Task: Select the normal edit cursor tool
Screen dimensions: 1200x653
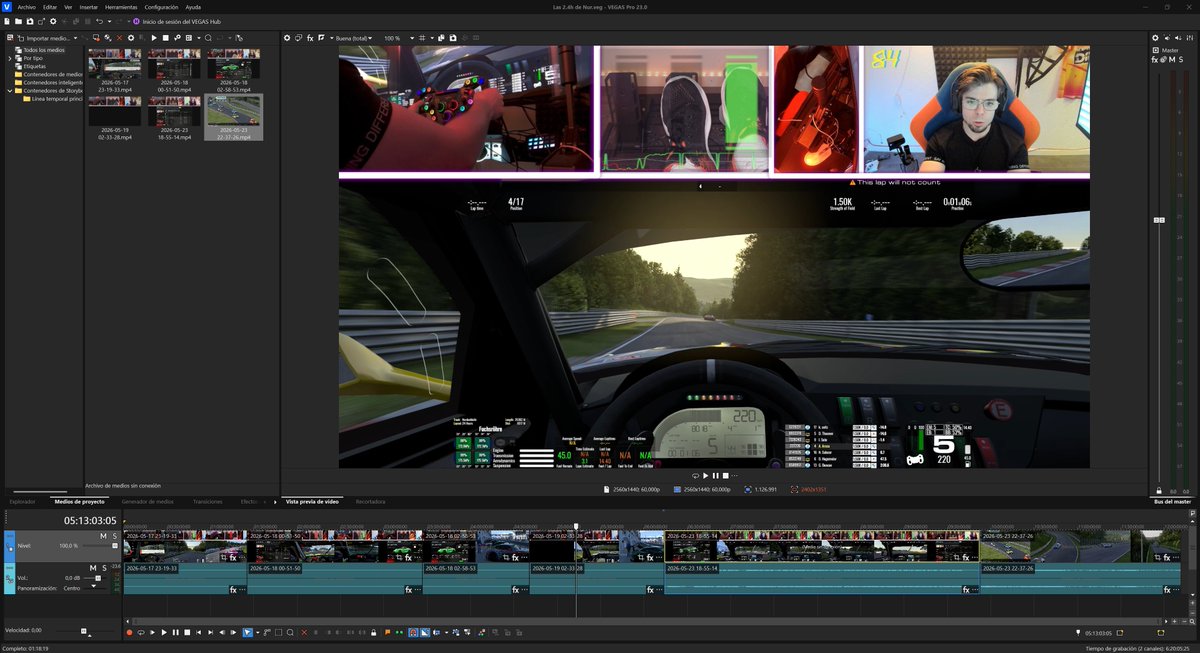Action: tap(247, 633)
